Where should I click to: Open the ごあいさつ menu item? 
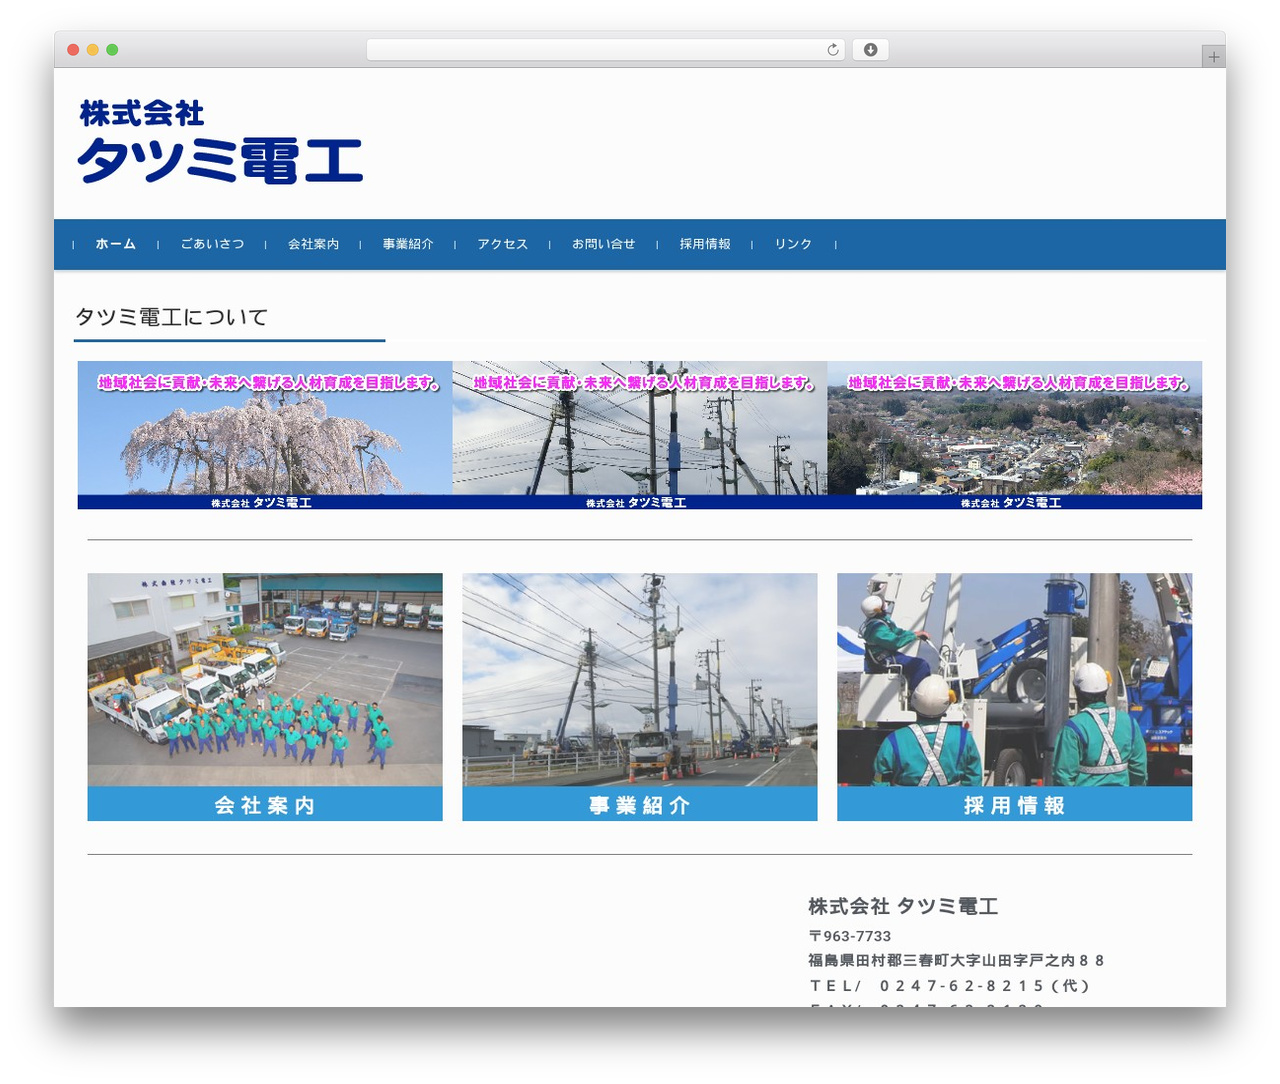212,244
